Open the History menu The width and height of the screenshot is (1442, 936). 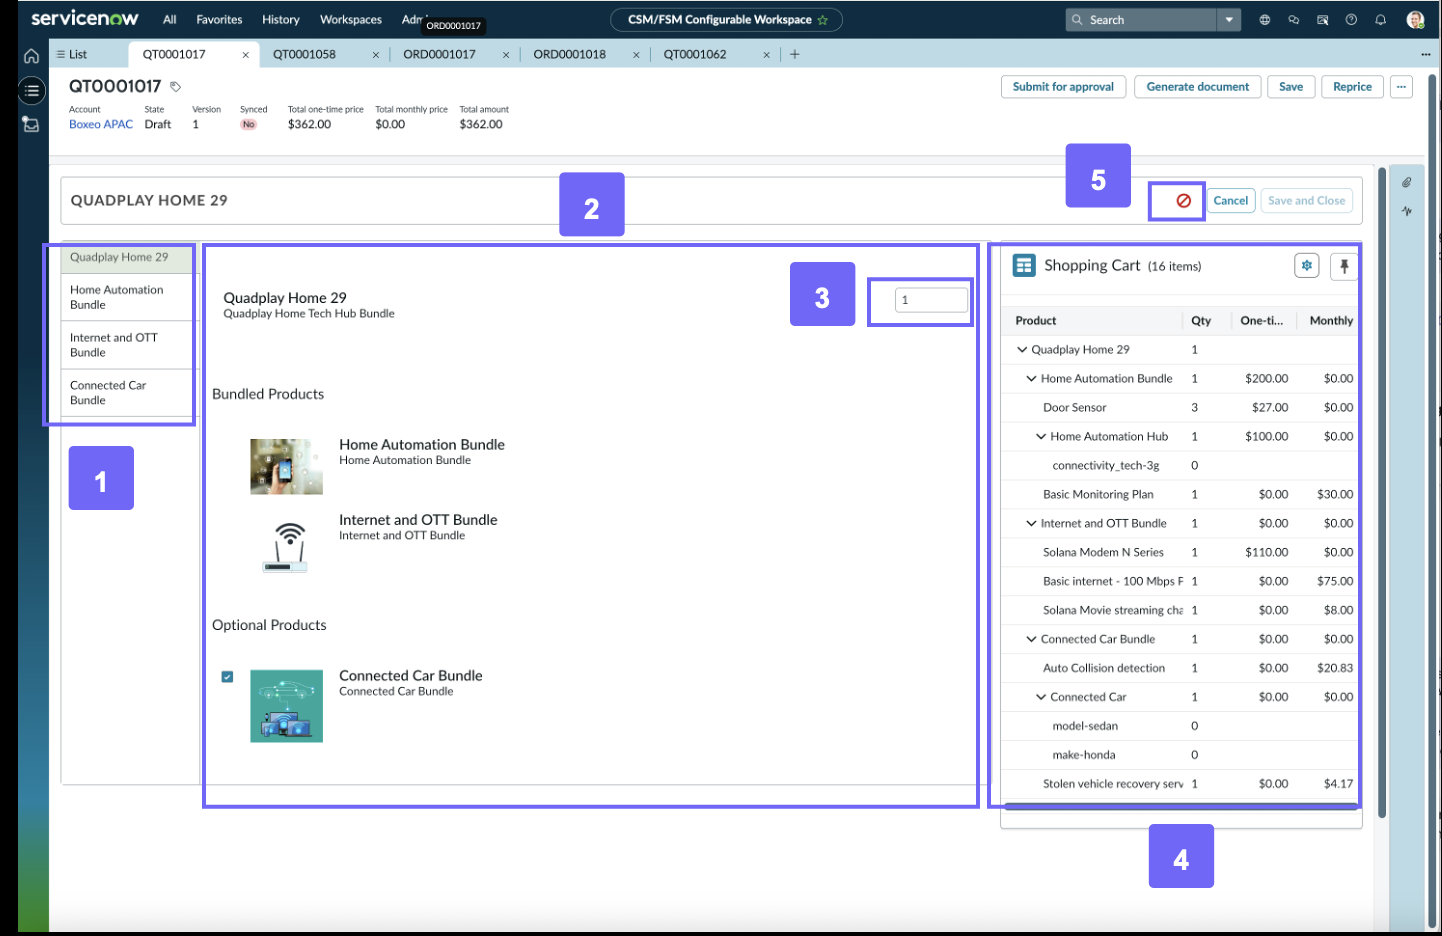(281, 20)
